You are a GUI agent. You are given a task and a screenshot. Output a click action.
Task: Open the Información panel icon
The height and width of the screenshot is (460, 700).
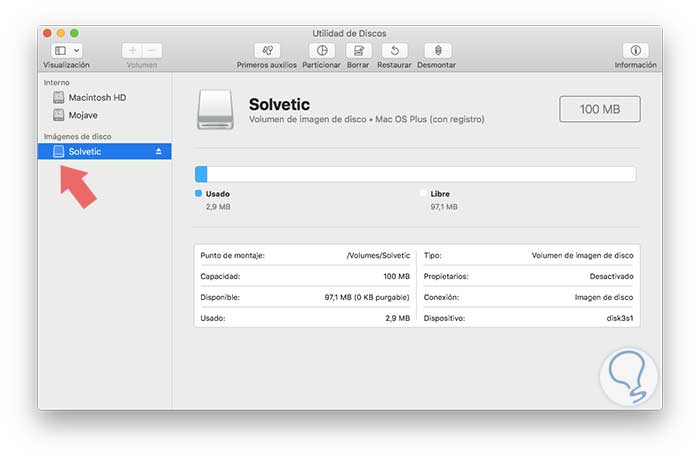point(635,50)
